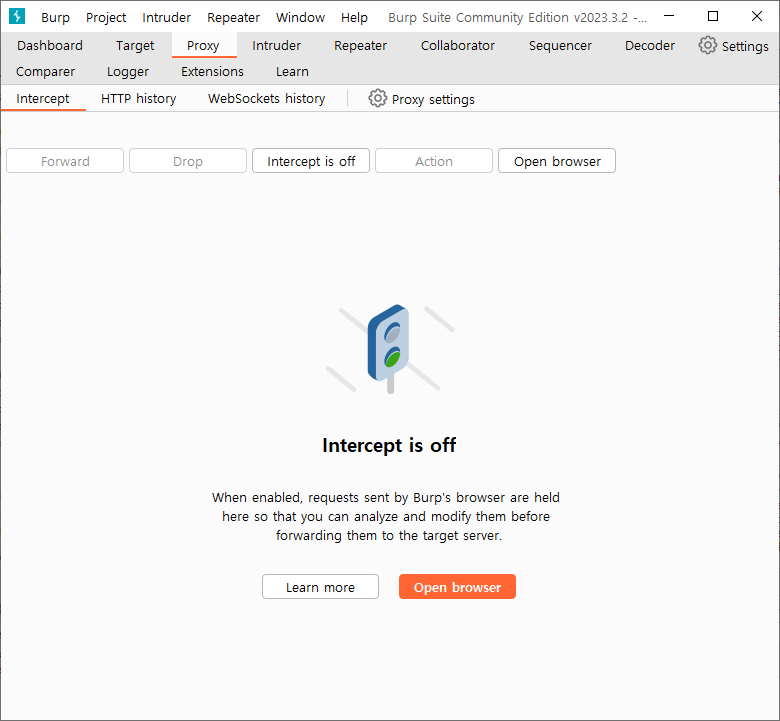Switch to the Dashboard tab
Screen dimensions: 780x721
coord(50,45)
